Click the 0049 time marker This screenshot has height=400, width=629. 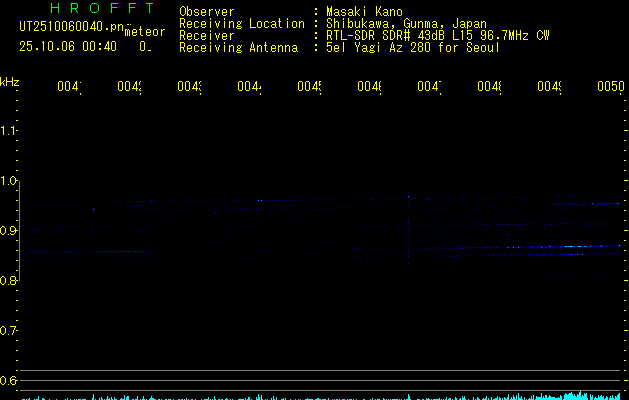point(549,86)
